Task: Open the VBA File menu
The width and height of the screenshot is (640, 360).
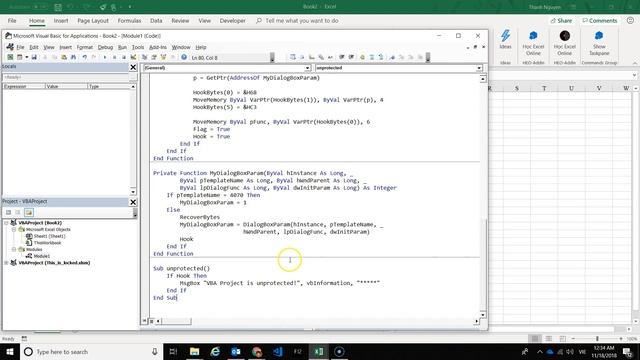Action: click(20, 47)
